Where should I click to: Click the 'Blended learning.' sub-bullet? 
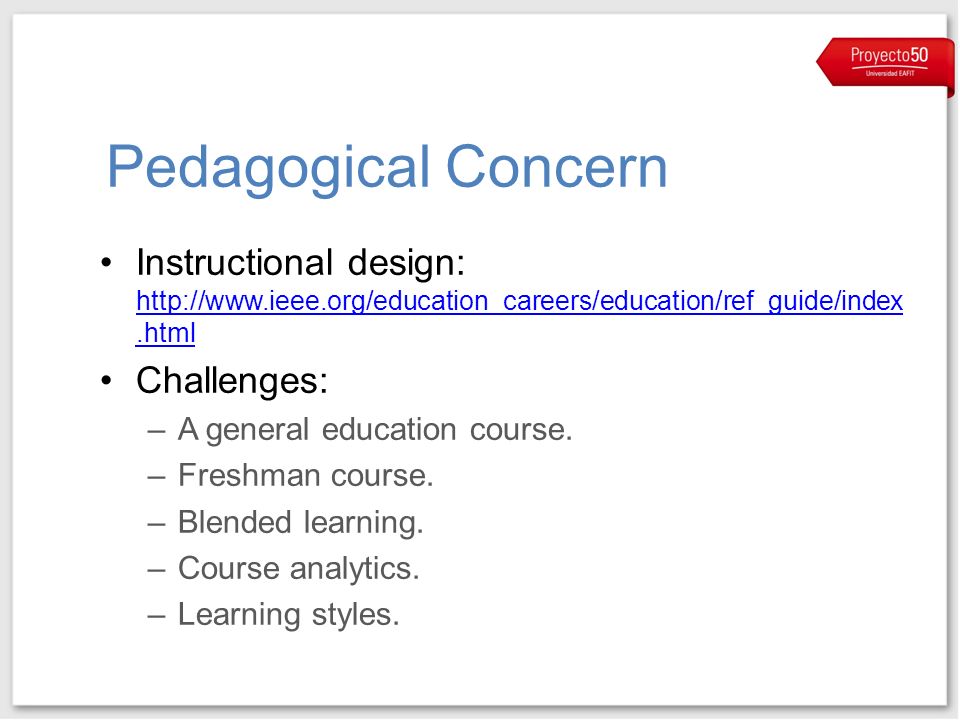[x=301, y=523]
